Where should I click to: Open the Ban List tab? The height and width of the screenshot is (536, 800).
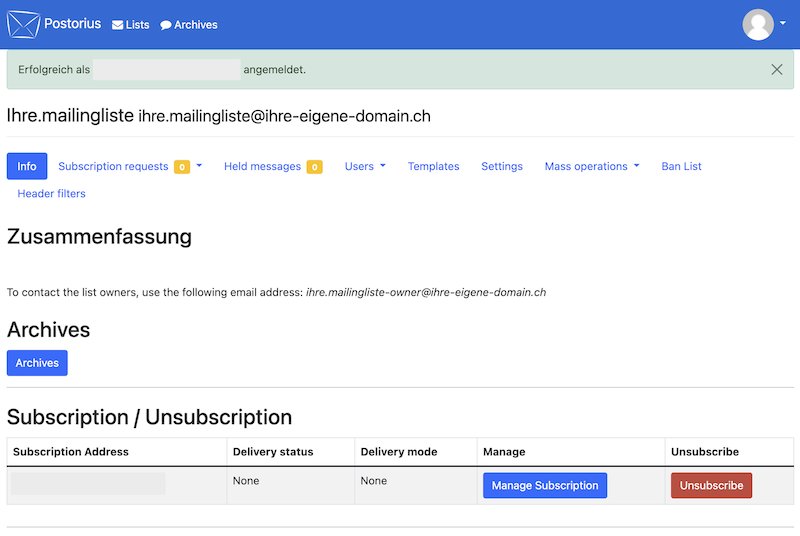pyautogui.click(x=681, y=166)
